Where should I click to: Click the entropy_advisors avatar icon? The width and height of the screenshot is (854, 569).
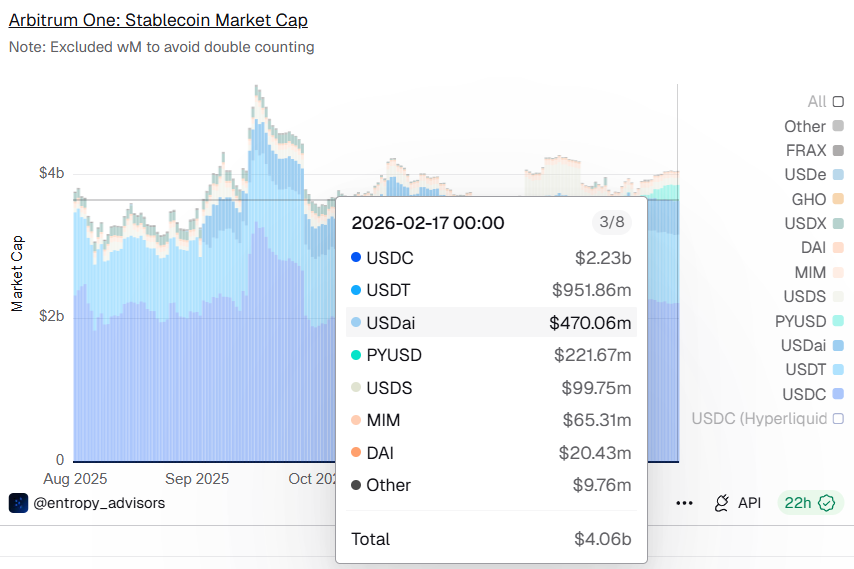18,503
